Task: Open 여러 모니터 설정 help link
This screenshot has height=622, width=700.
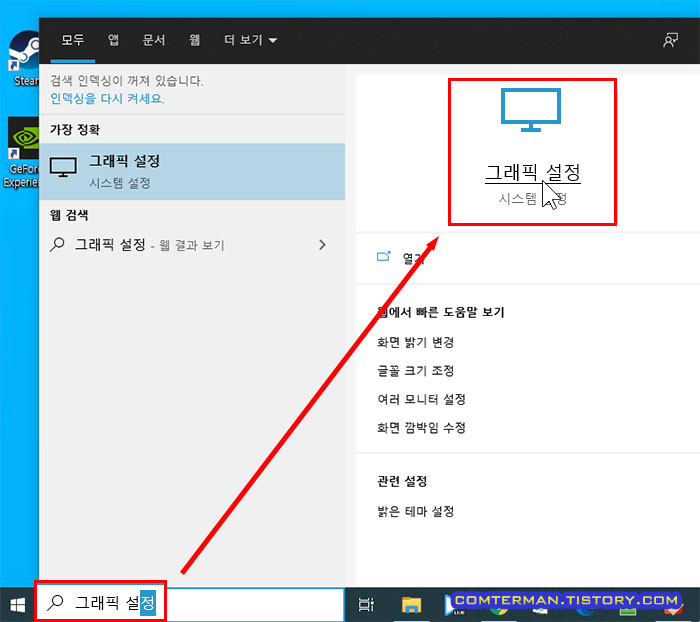Action: pos(421,399)
